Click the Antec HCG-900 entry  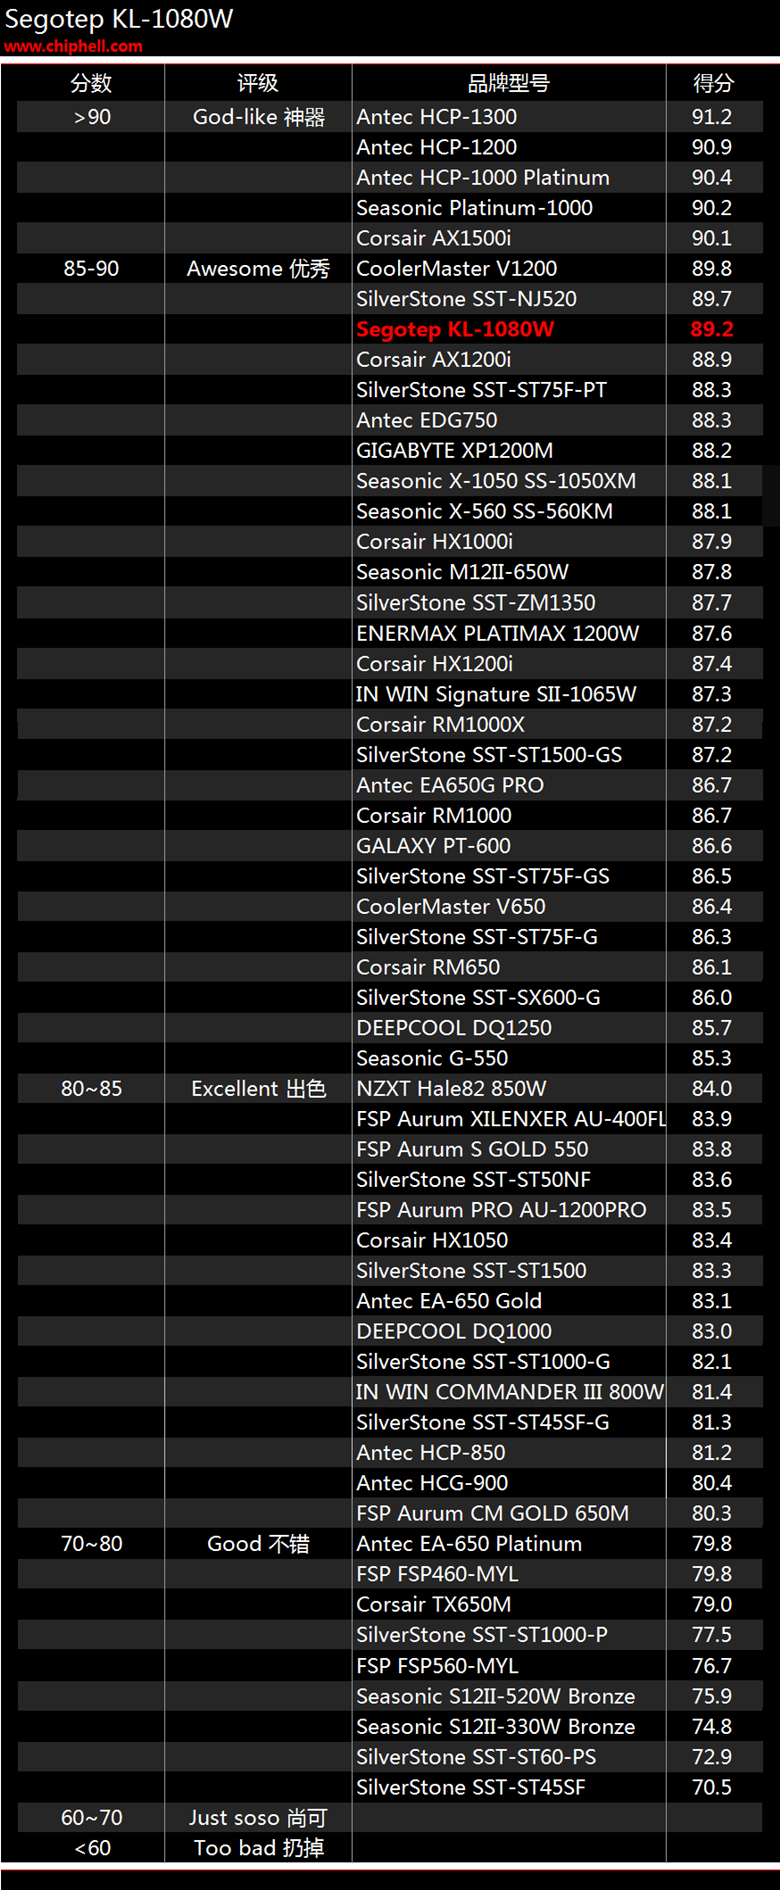432,1483
